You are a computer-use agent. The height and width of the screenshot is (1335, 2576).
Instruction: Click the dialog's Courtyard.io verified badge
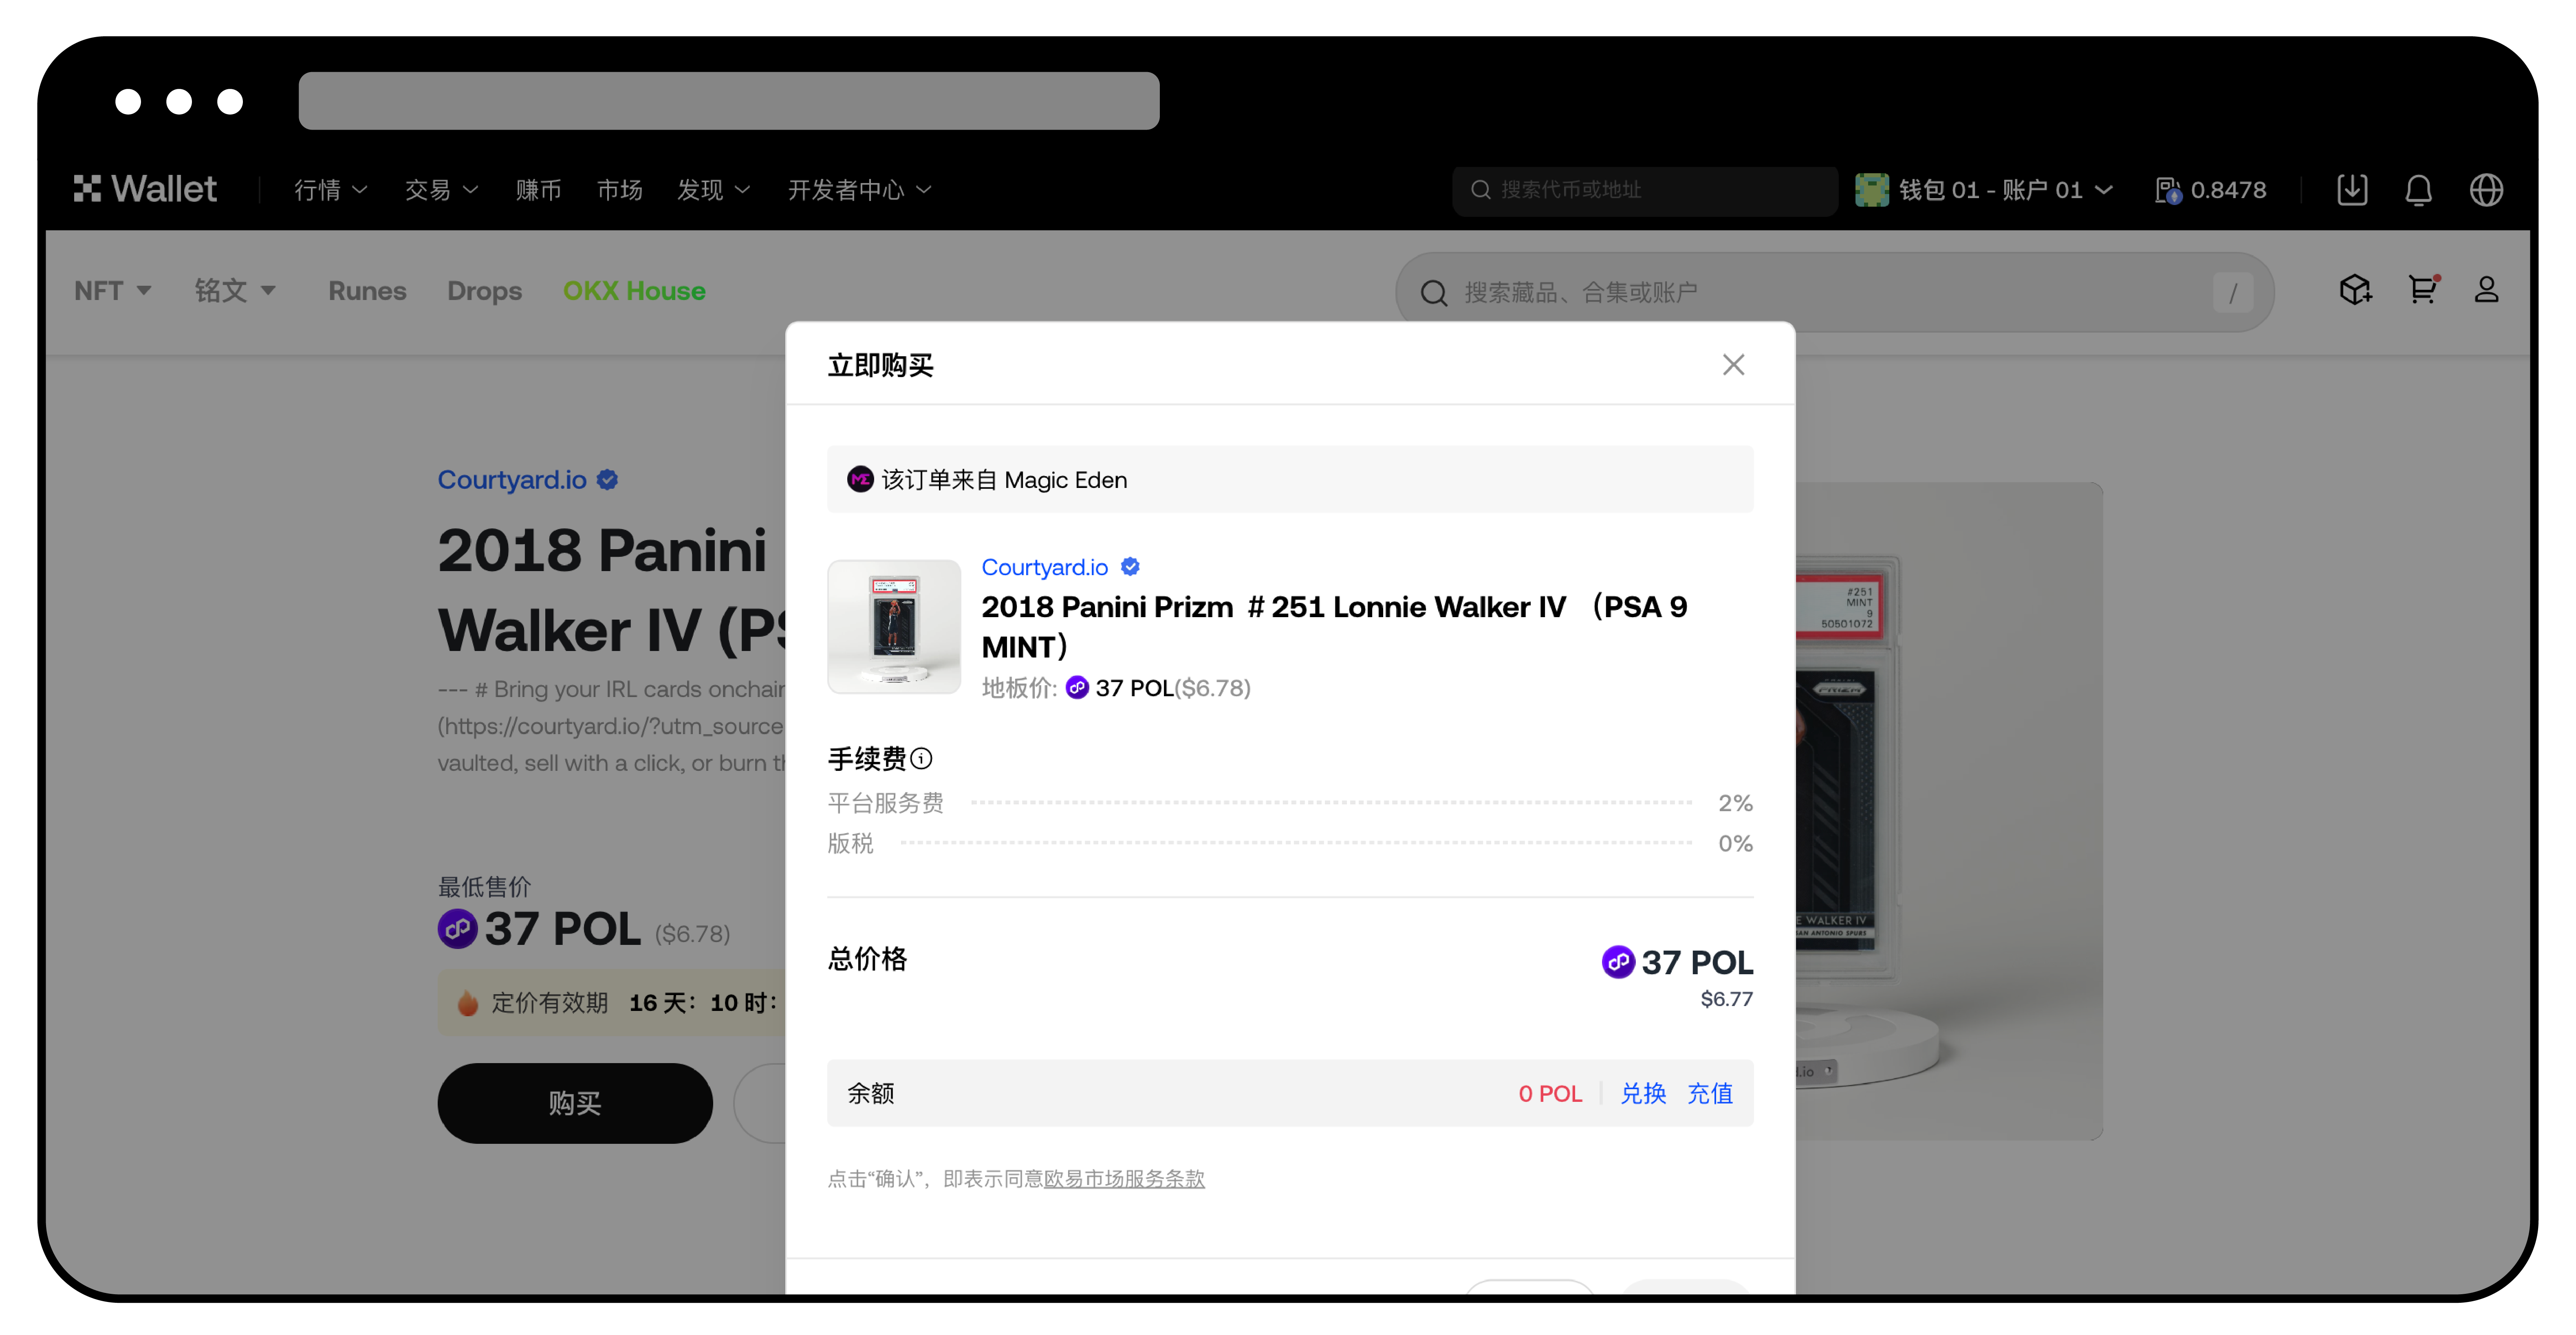pyautogui.click(x=1130, y=567)
